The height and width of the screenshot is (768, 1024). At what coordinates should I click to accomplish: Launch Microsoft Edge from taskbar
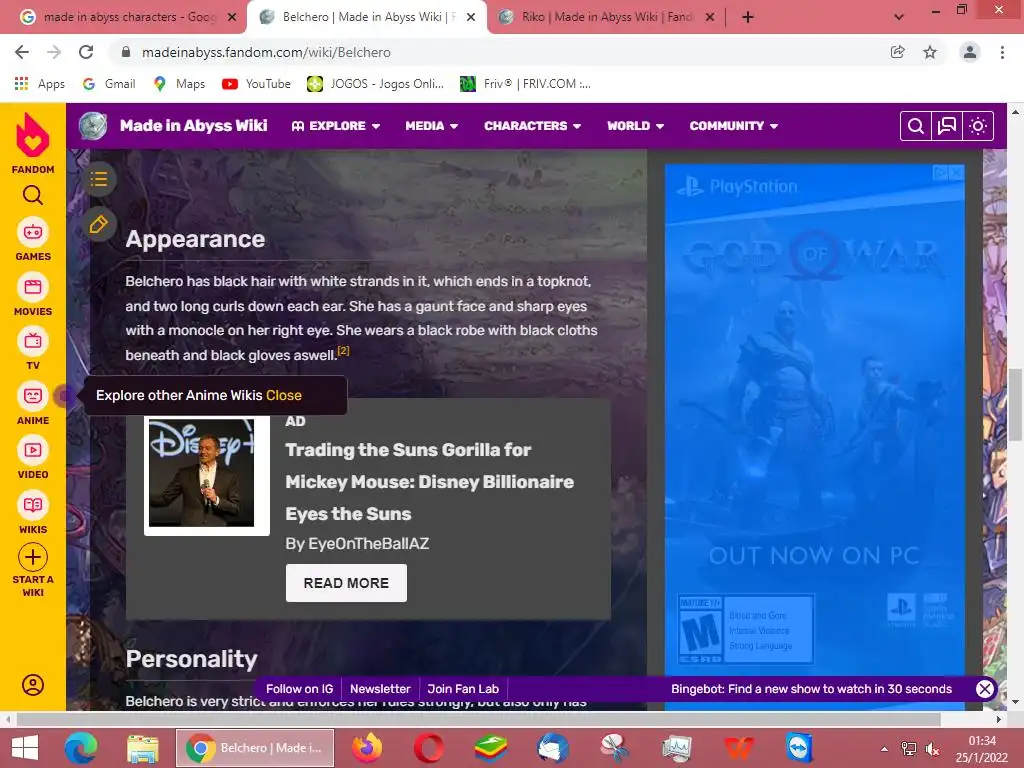(x=81, y=748)
